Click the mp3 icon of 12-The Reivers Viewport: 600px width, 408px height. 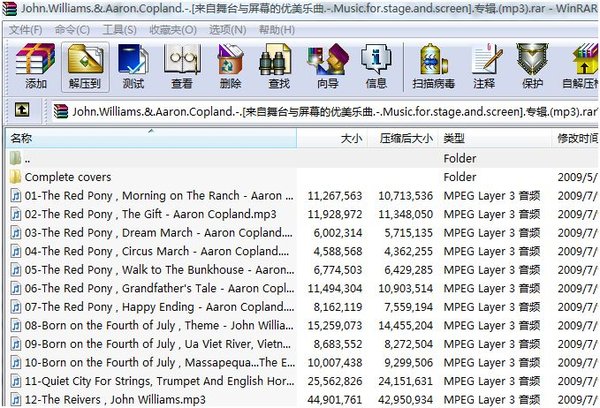tap(16, 400)
